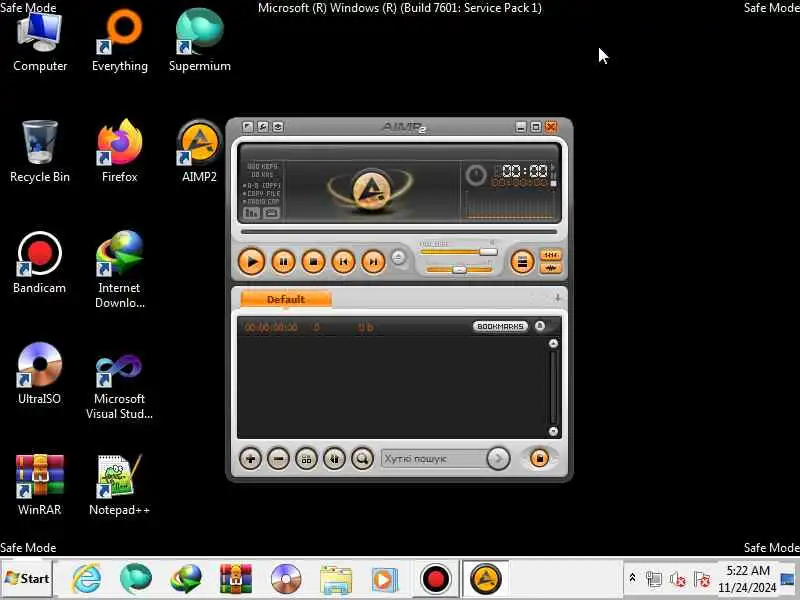Pause the track in AIMP2

pos(283,262)
